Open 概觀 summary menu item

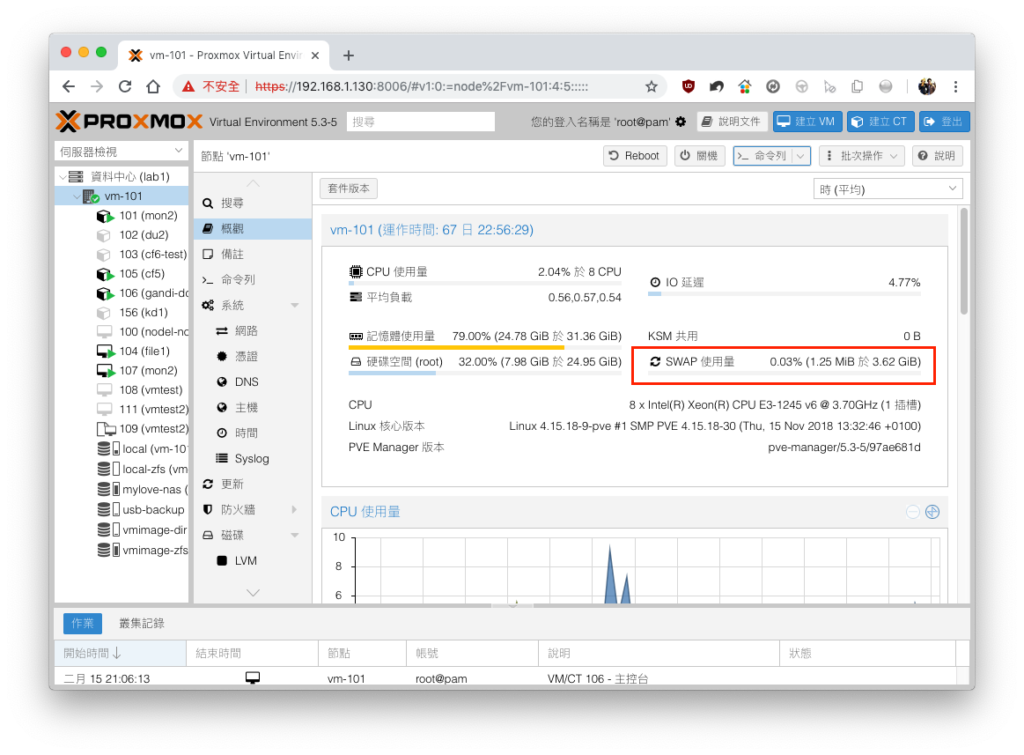tap(253, 229)
